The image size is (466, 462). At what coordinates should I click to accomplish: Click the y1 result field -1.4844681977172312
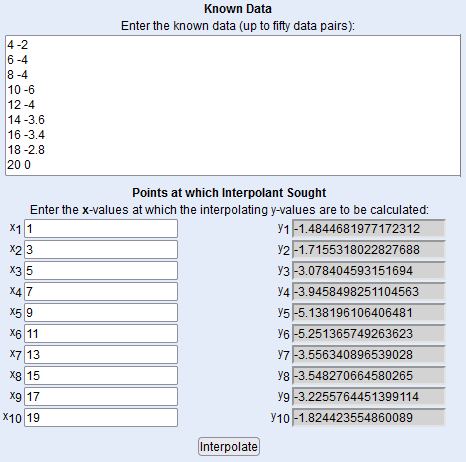point(369,229)
